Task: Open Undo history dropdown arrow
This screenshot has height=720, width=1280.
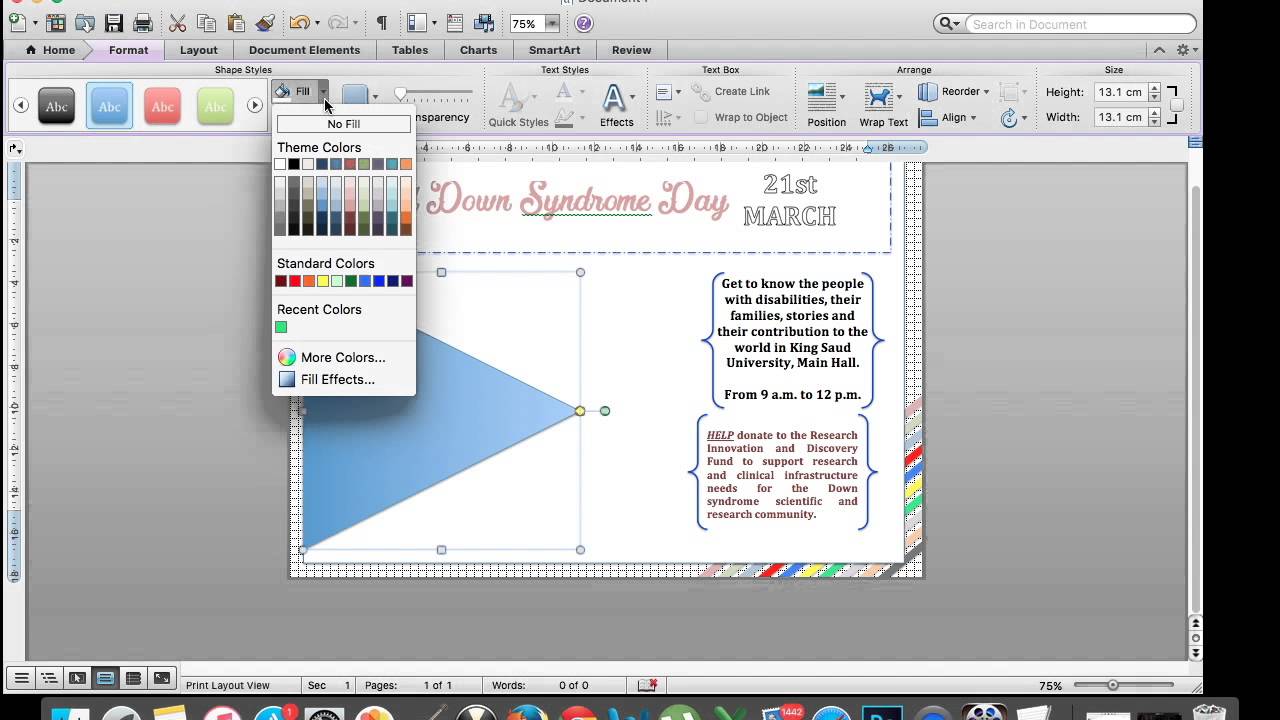Action: [317, 23]
